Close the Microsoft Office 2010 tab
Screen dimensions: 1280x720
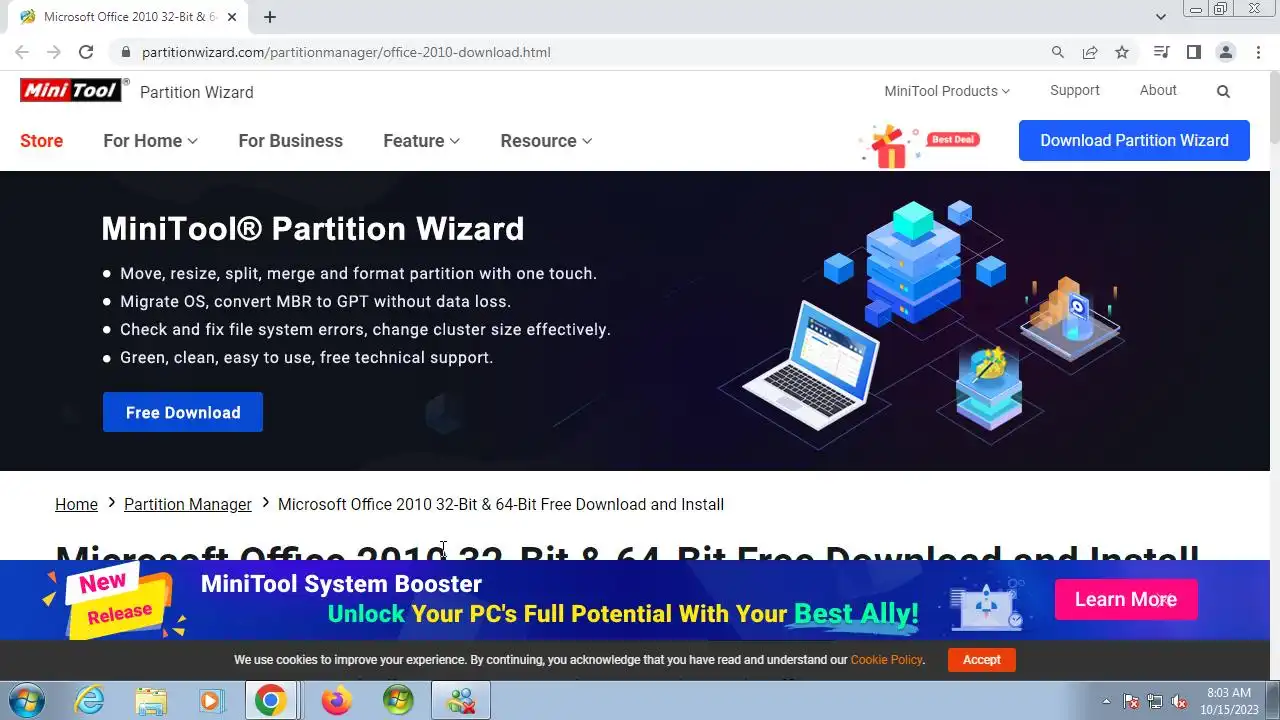tap(232, 16)
